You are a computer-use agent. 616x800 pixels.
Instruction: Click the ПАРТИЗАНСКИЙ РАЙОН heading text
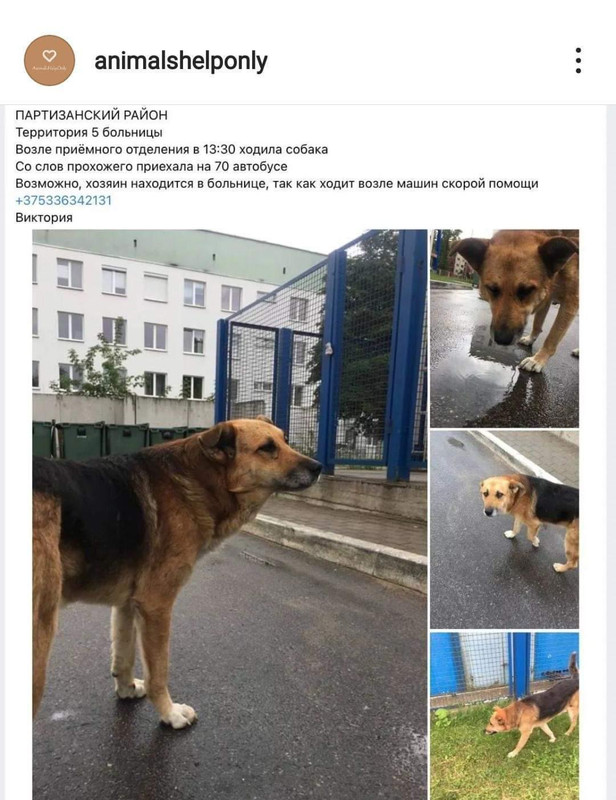[x=91, y=115]
